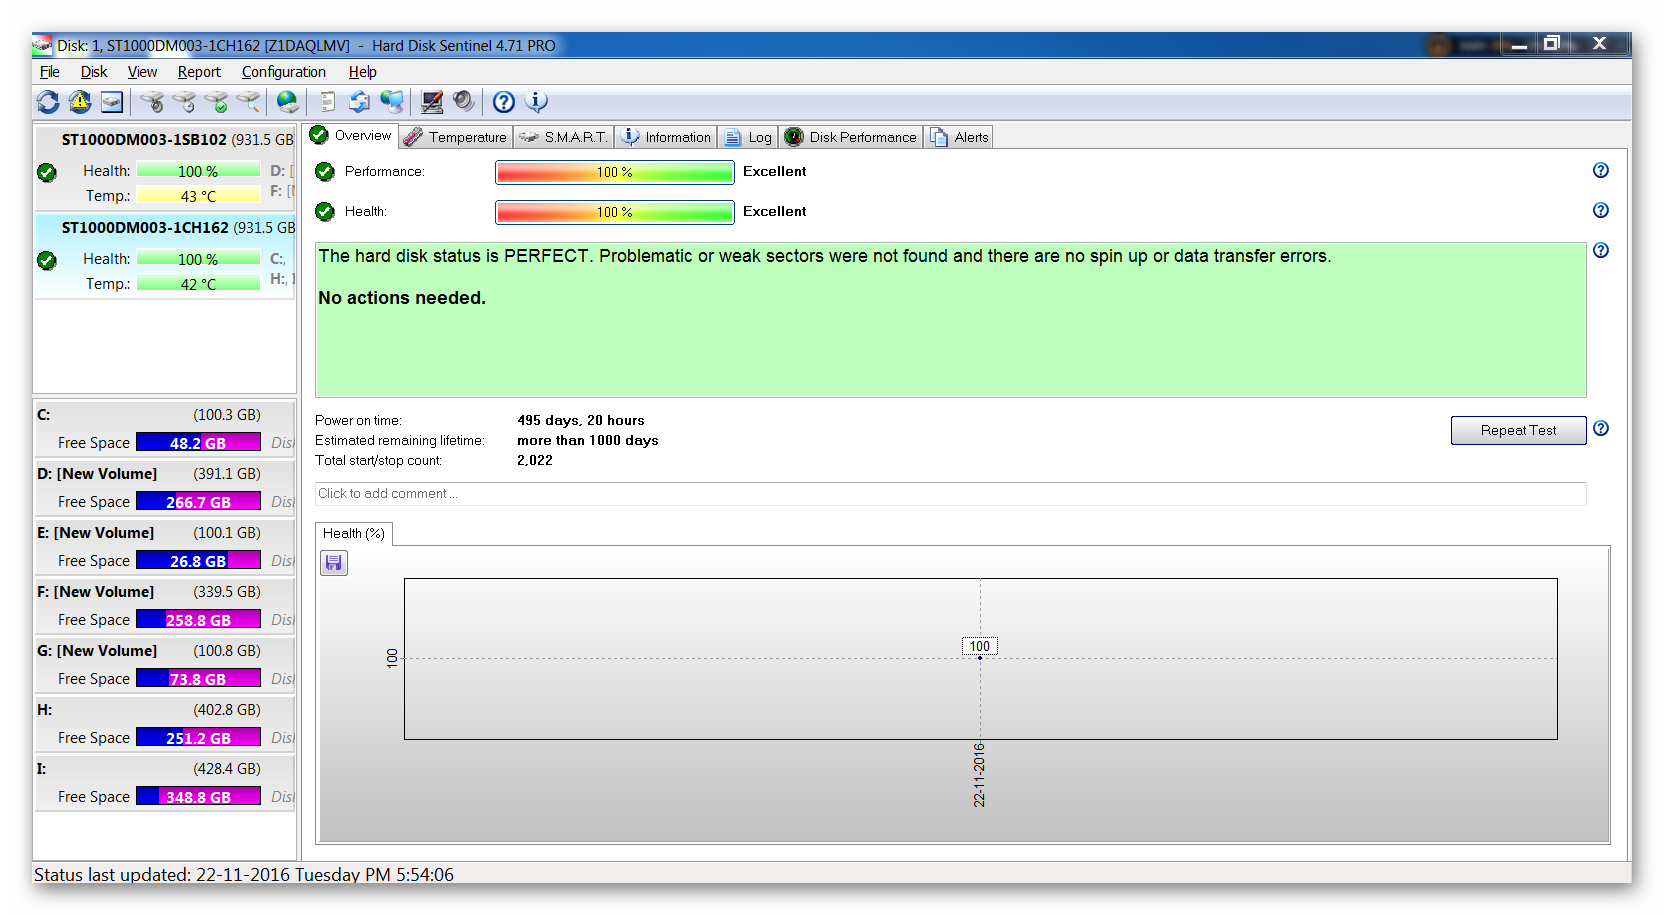
Task: Click the E: free space 26.8 GB bar
Action: tap(198, 561)
